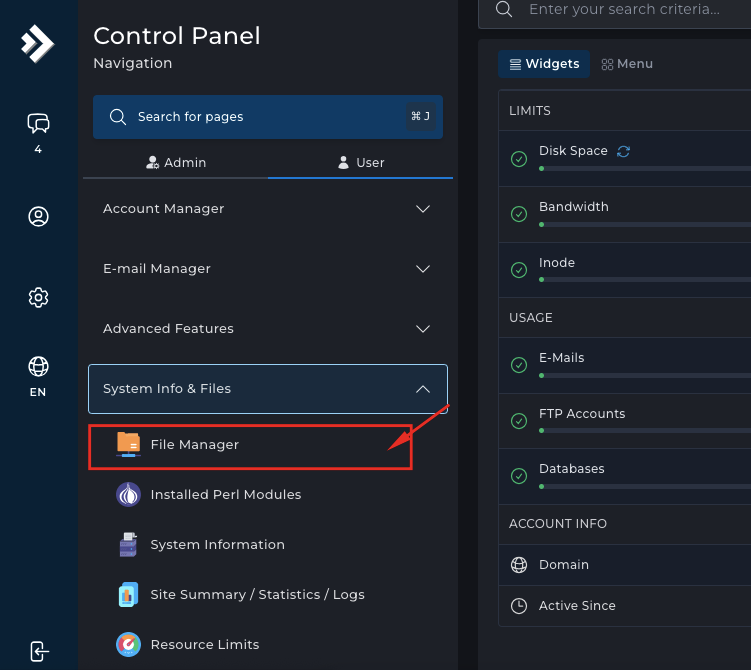Open the EN language globe icon
Screen dimensions: 751x670
click(38, 367)
